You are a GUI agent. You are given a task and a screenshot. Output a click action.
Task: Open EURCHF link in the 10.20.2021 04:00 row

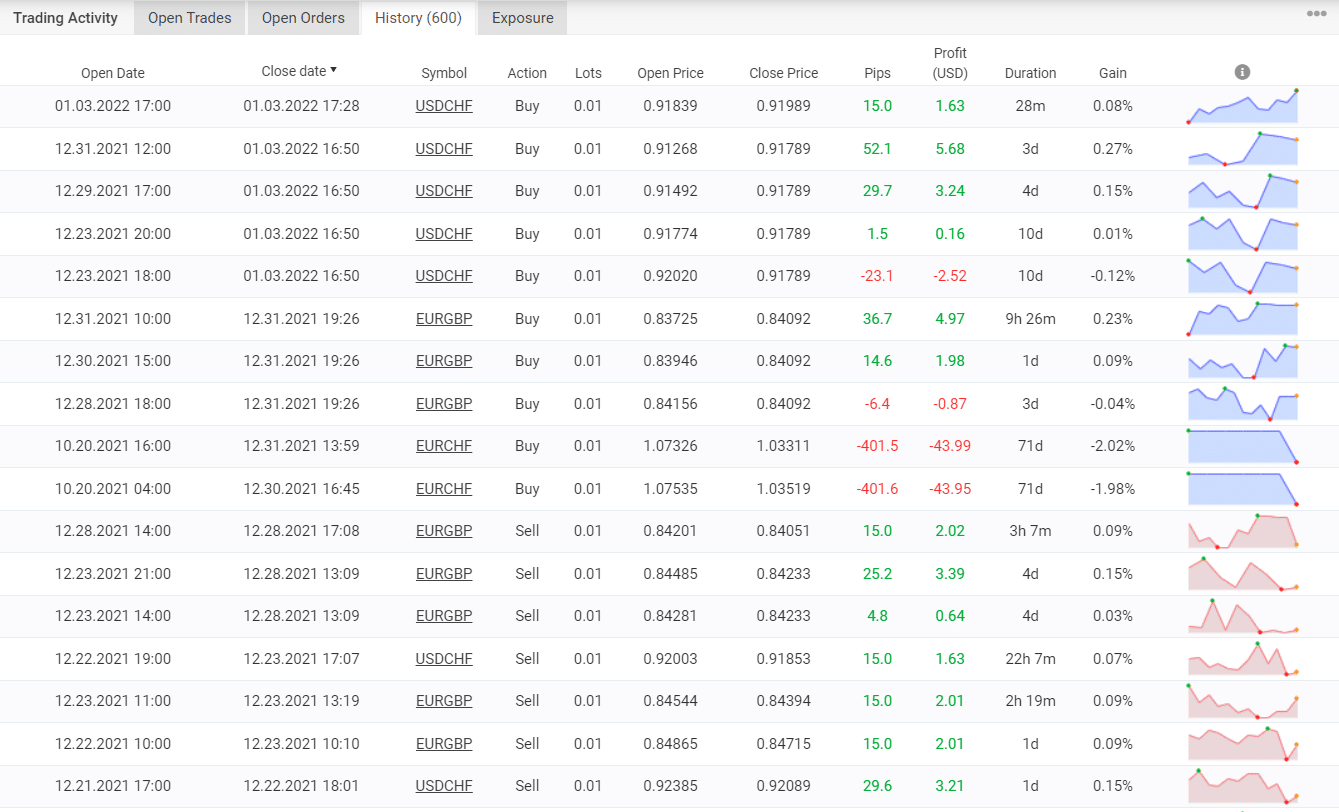coord(444,489)
